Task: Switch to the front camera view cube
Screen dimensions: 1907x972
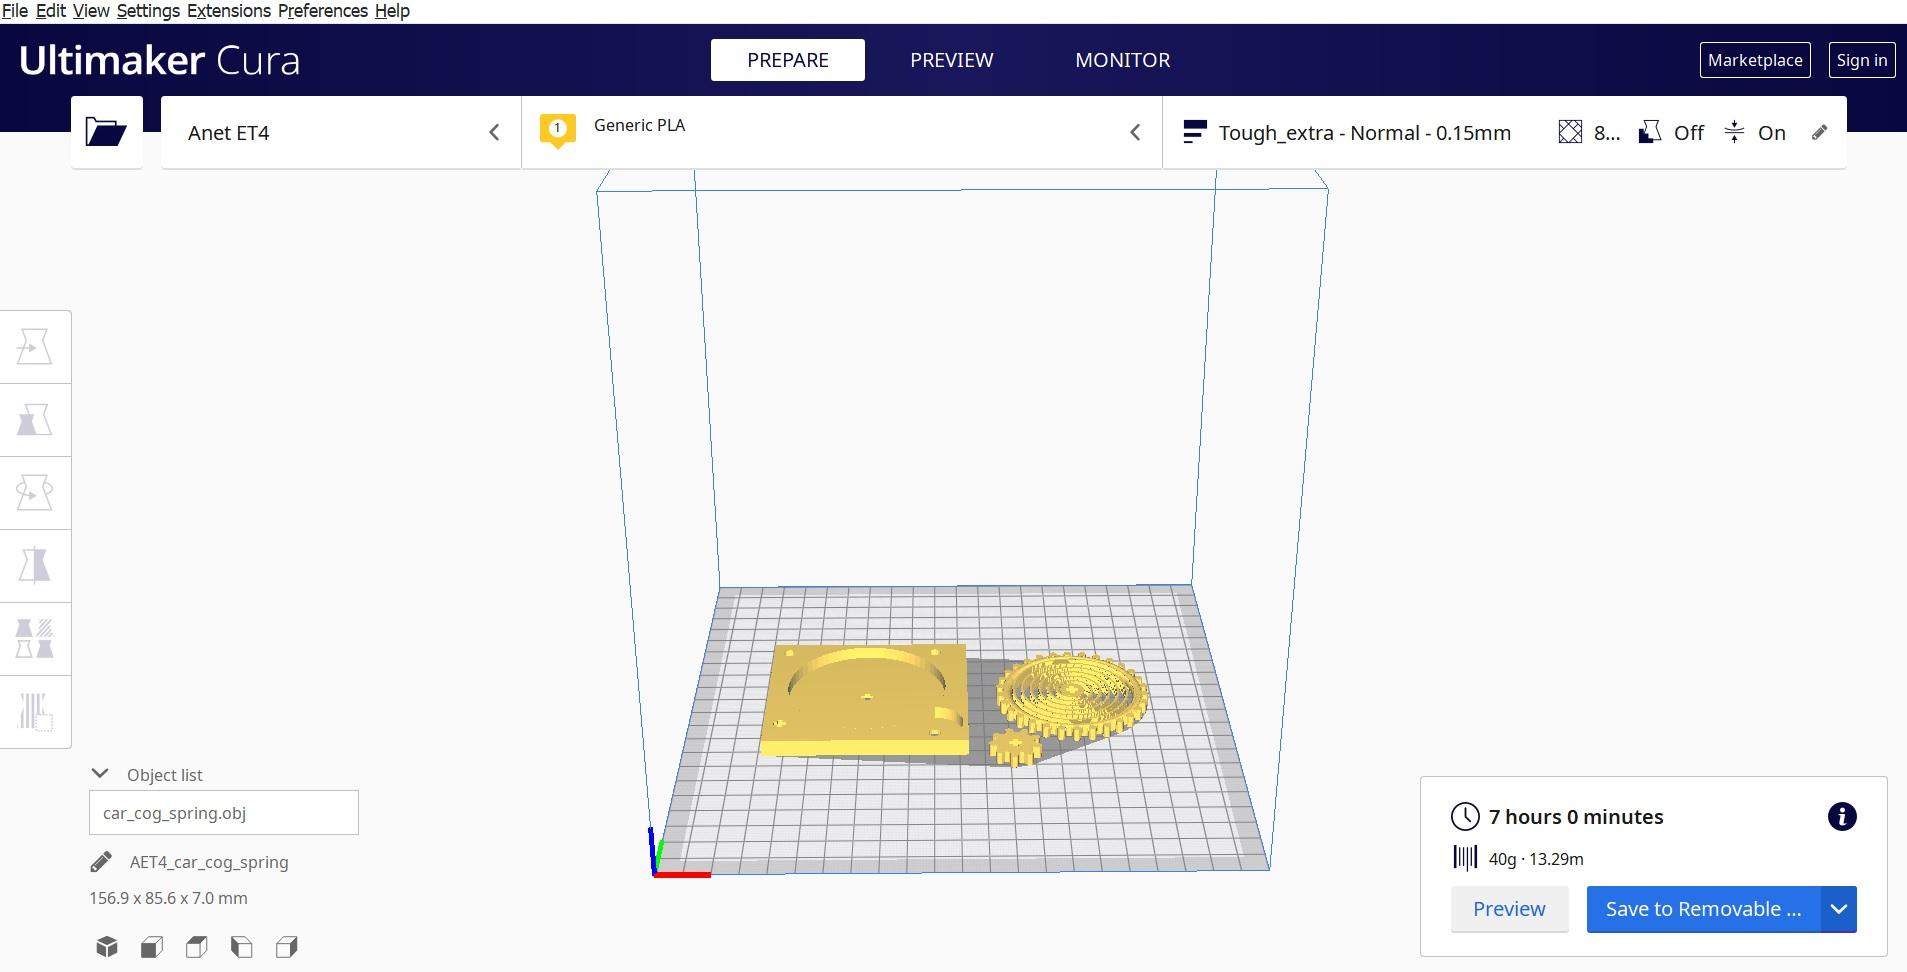Action: click(x=151, y=946)
